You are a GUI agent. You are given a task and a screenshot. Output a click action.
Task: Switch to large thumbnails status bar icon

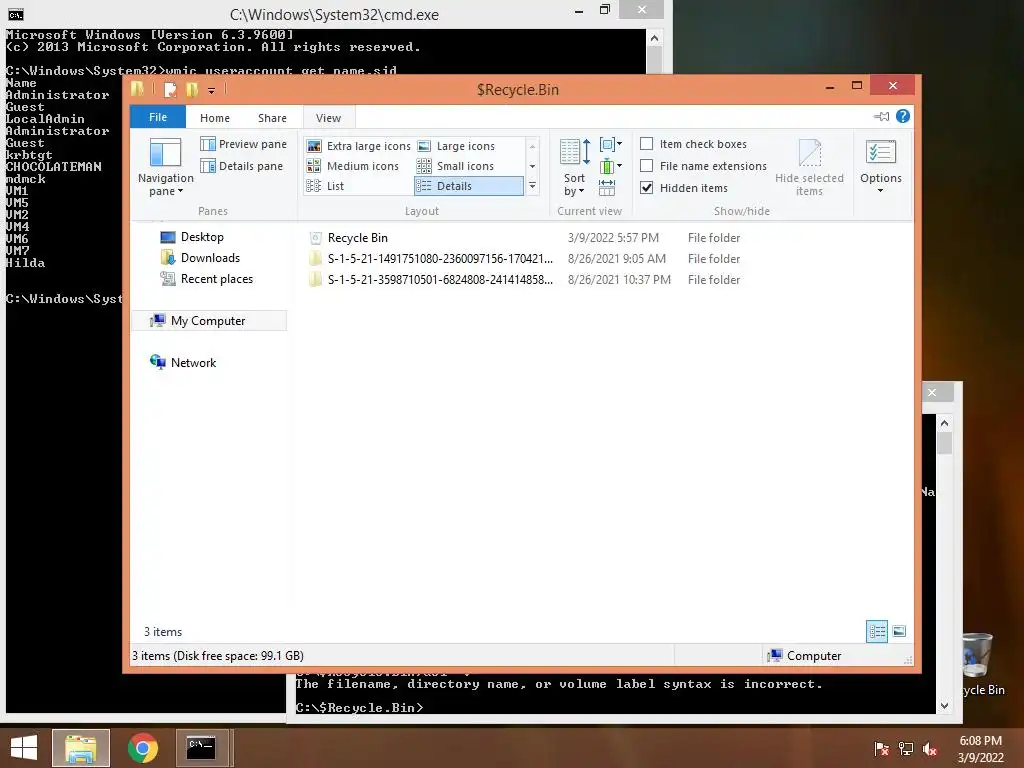pyautogui.click(x=899, y=631)
